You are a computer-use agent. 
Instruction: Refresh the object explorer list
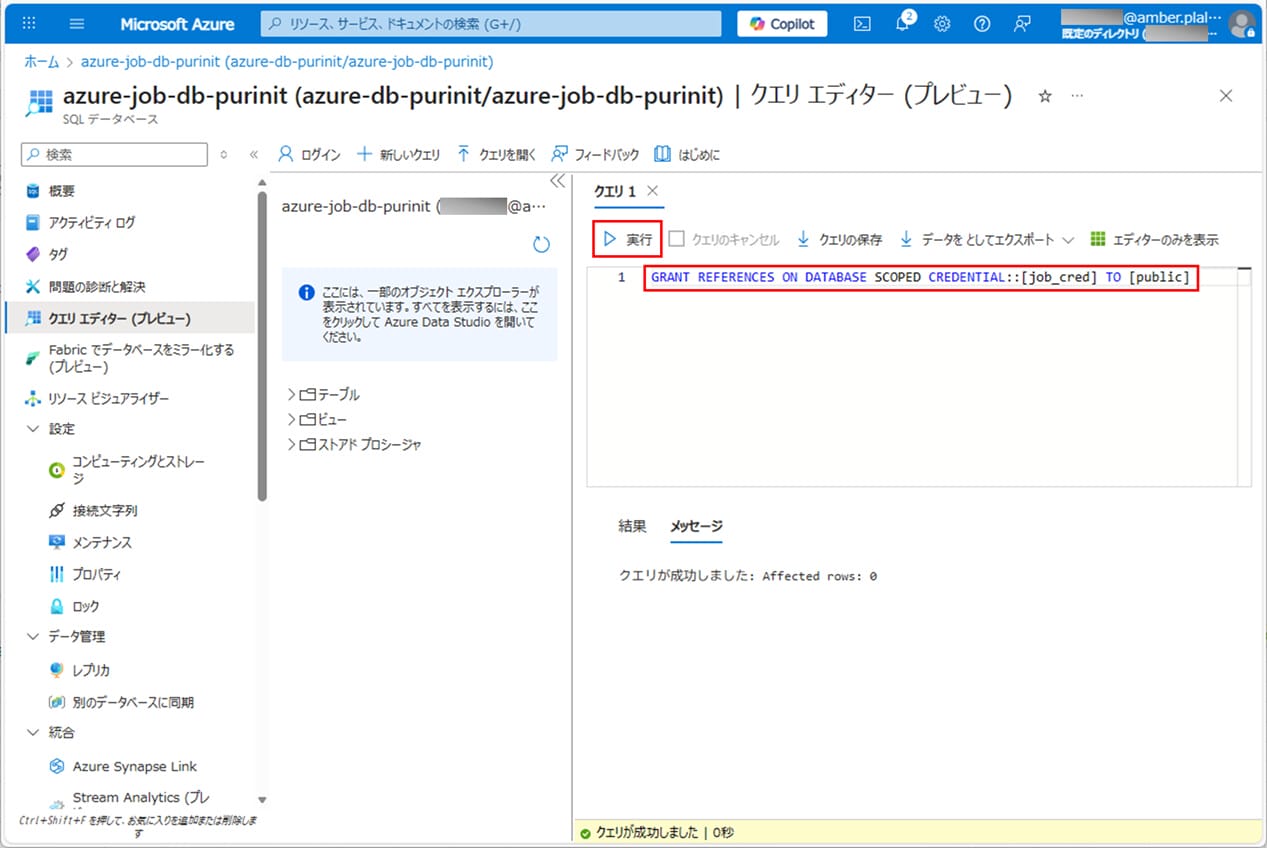(542, 244)
